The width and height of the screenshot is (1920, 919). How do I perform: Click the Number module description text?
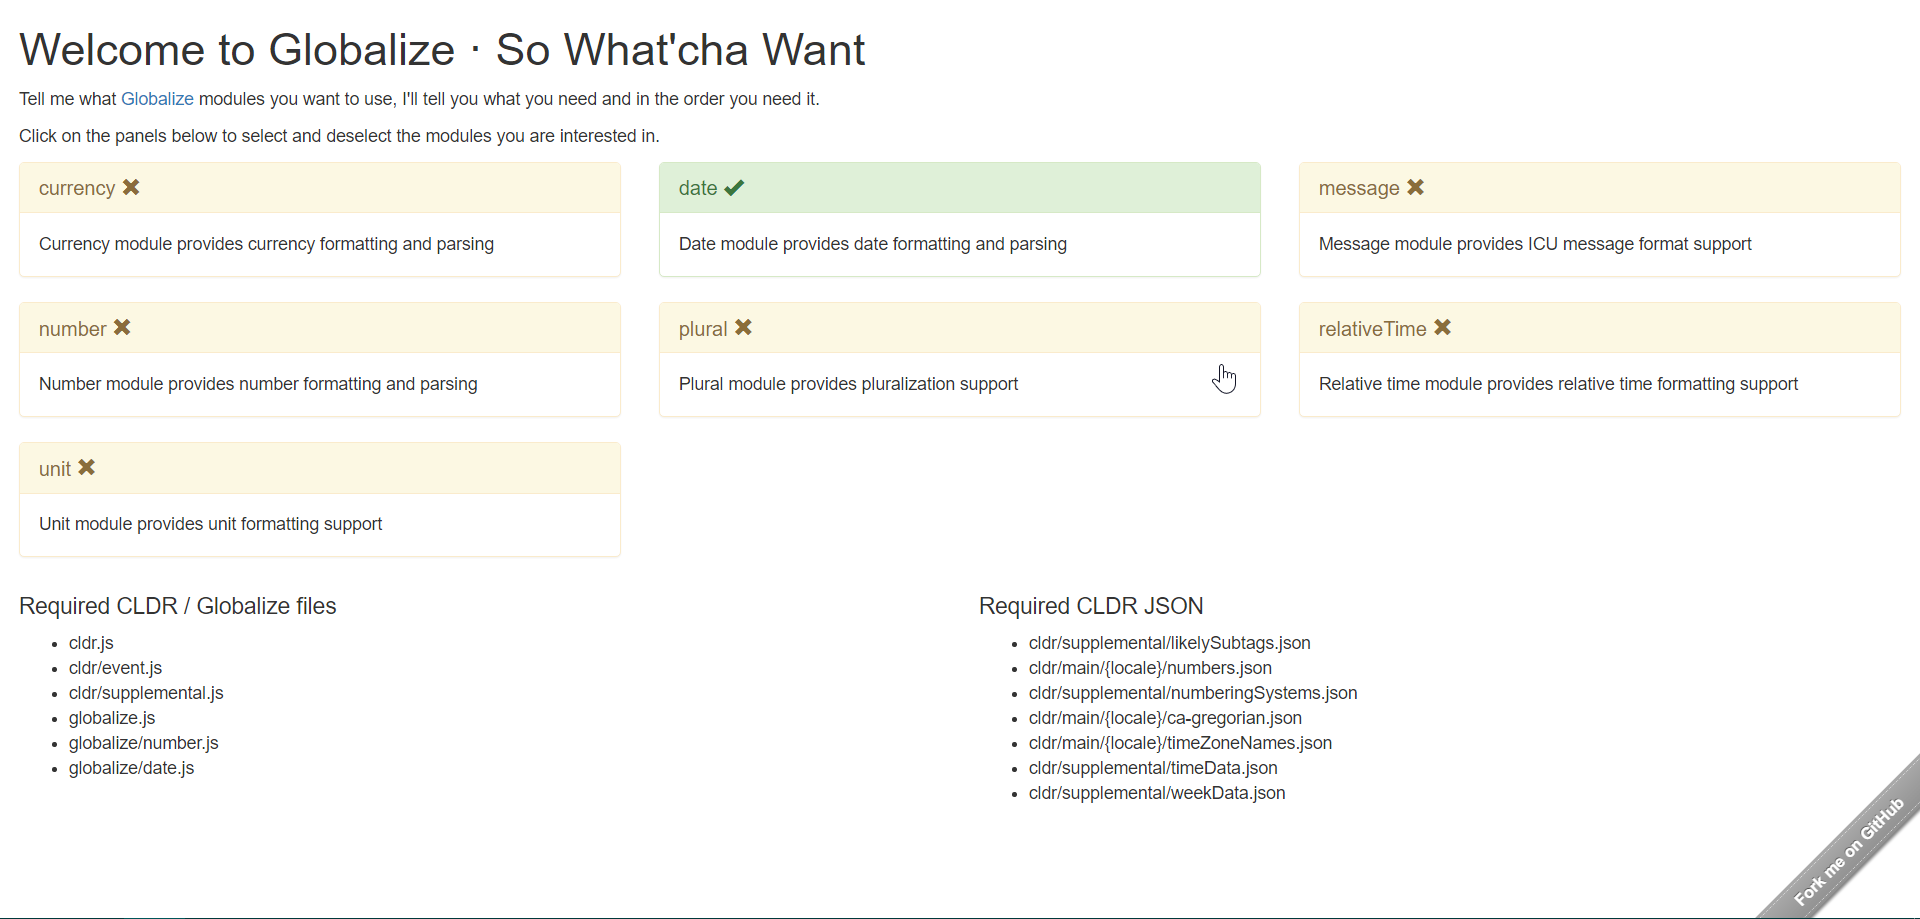point(258,384)
